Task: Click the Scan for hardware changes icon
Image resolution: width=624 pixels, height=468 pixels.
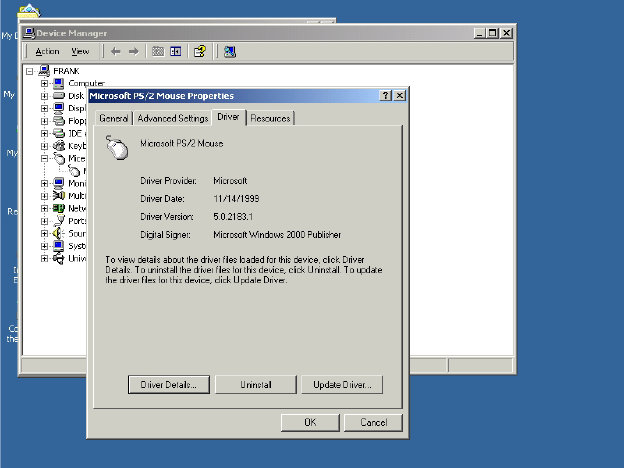Action: click(x=229, y=51)
